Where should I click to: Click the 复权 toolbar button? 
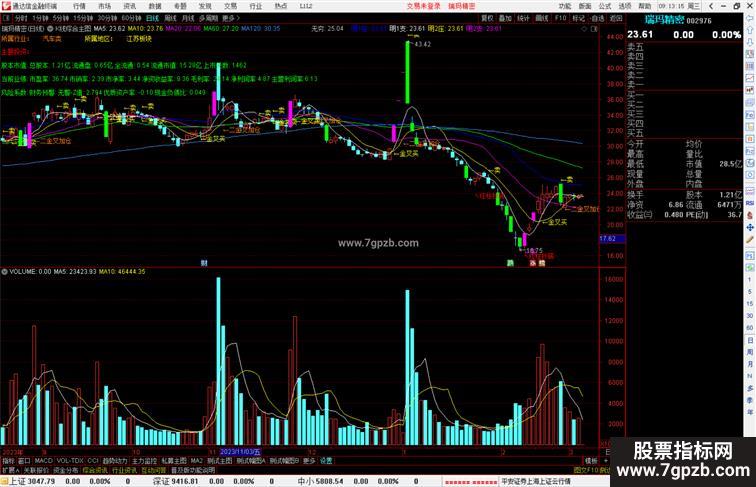click(487, 18)
